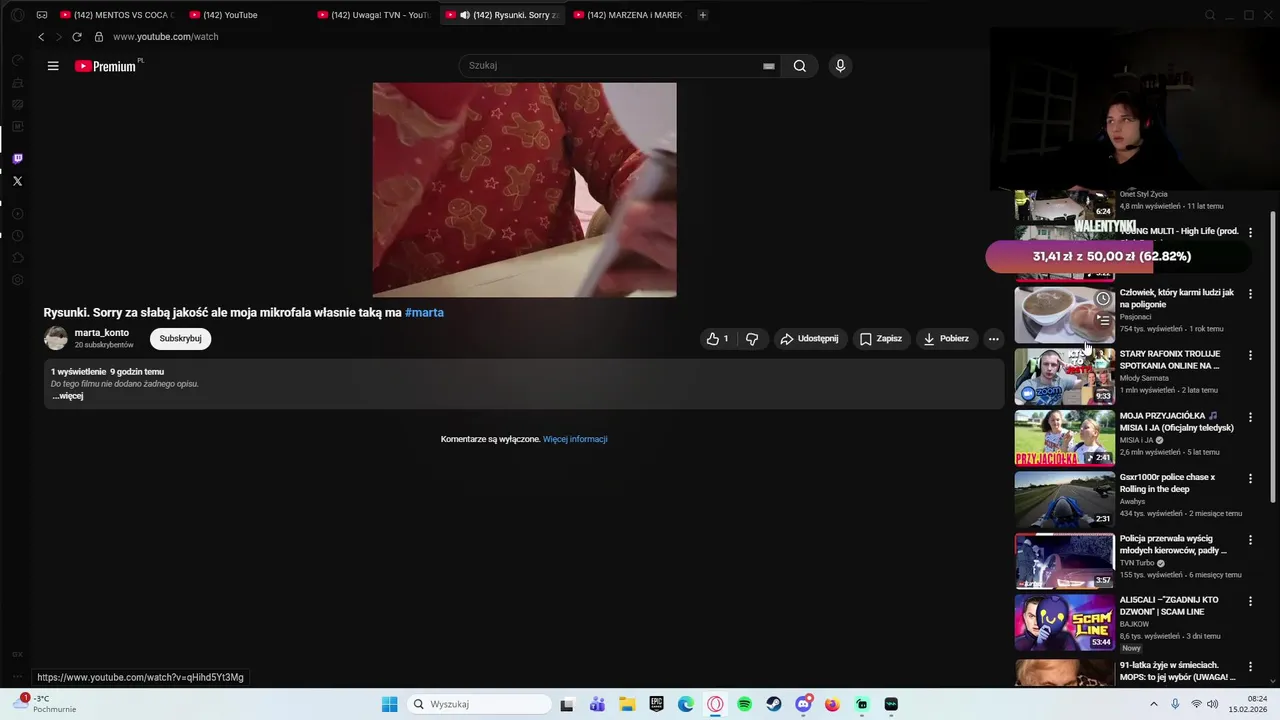Screen dimensions: 1280x720
Task: Open File Explorer from the taskbar
Action: [x=627, y=704]
